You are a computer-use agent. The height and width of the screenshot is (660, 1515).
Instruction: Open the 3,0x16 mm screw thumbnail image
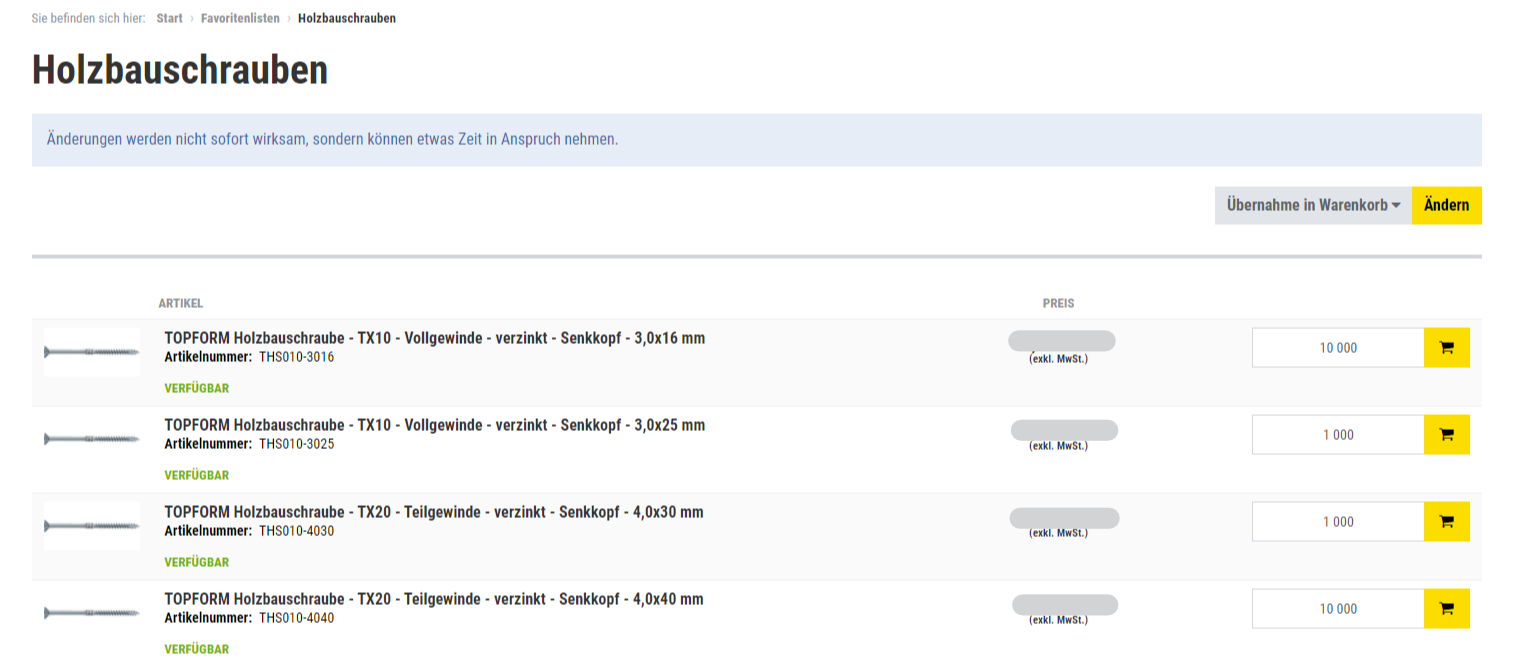tap(92, 352)
